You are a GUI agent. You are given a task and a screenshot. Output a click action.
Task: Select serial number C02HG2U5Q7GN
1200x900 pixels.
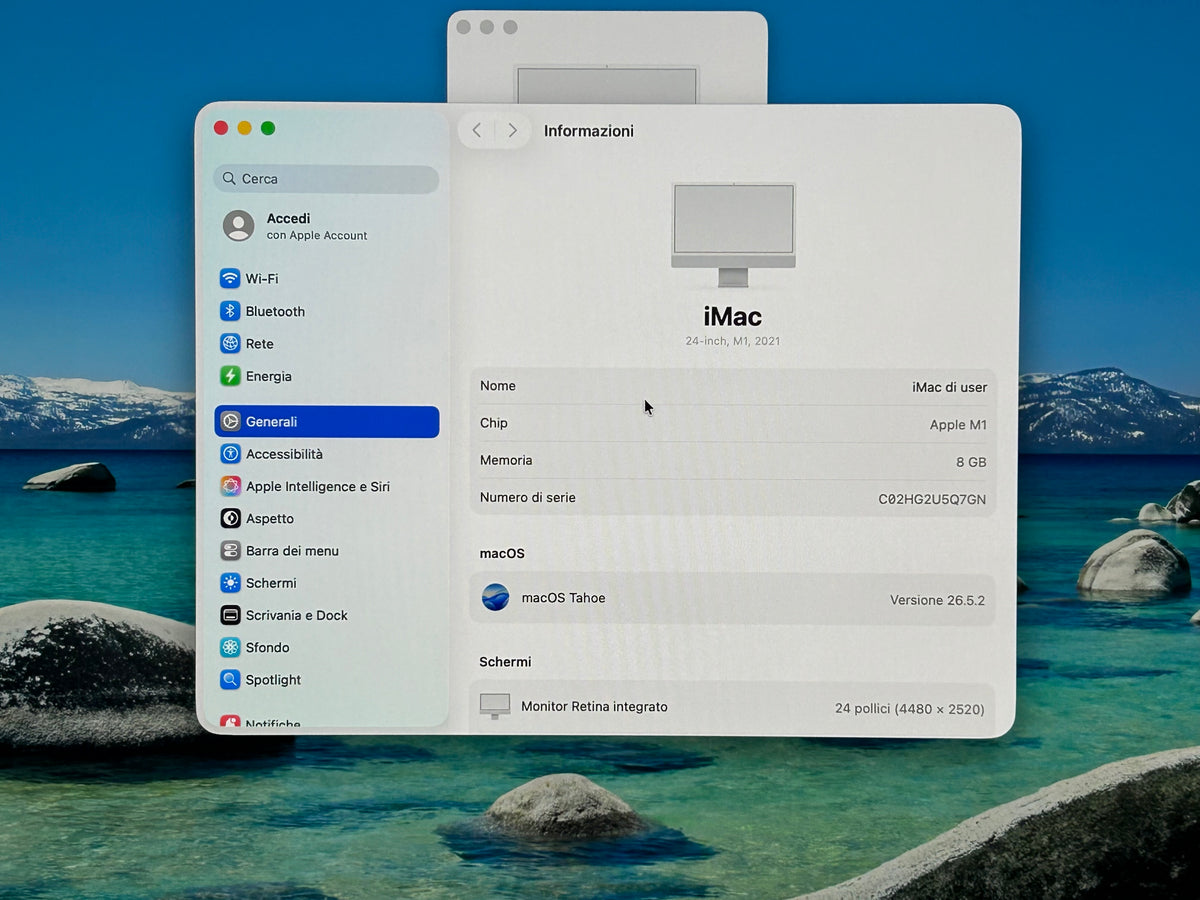coord(932,499)
